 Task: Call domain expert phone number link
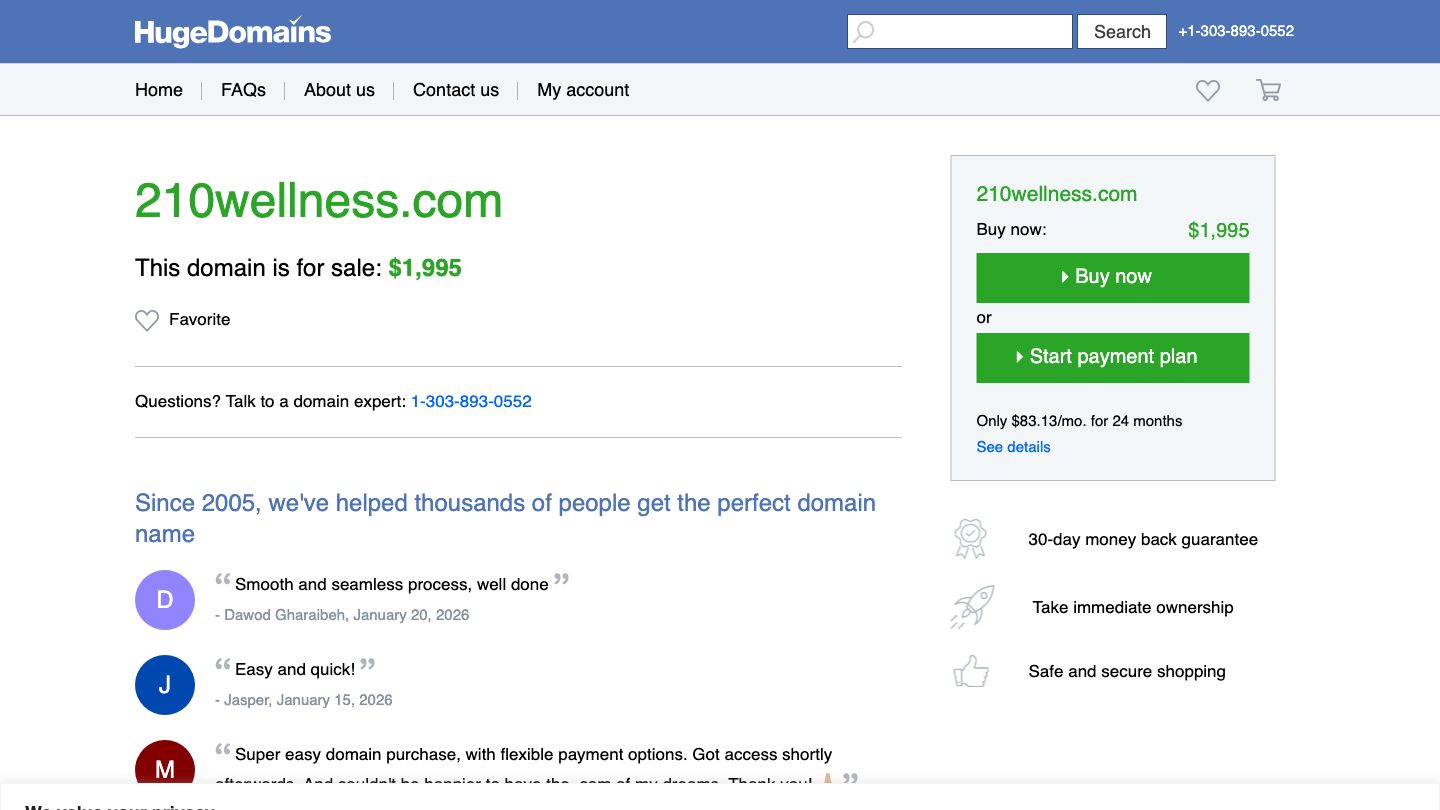tap(471, 402)
